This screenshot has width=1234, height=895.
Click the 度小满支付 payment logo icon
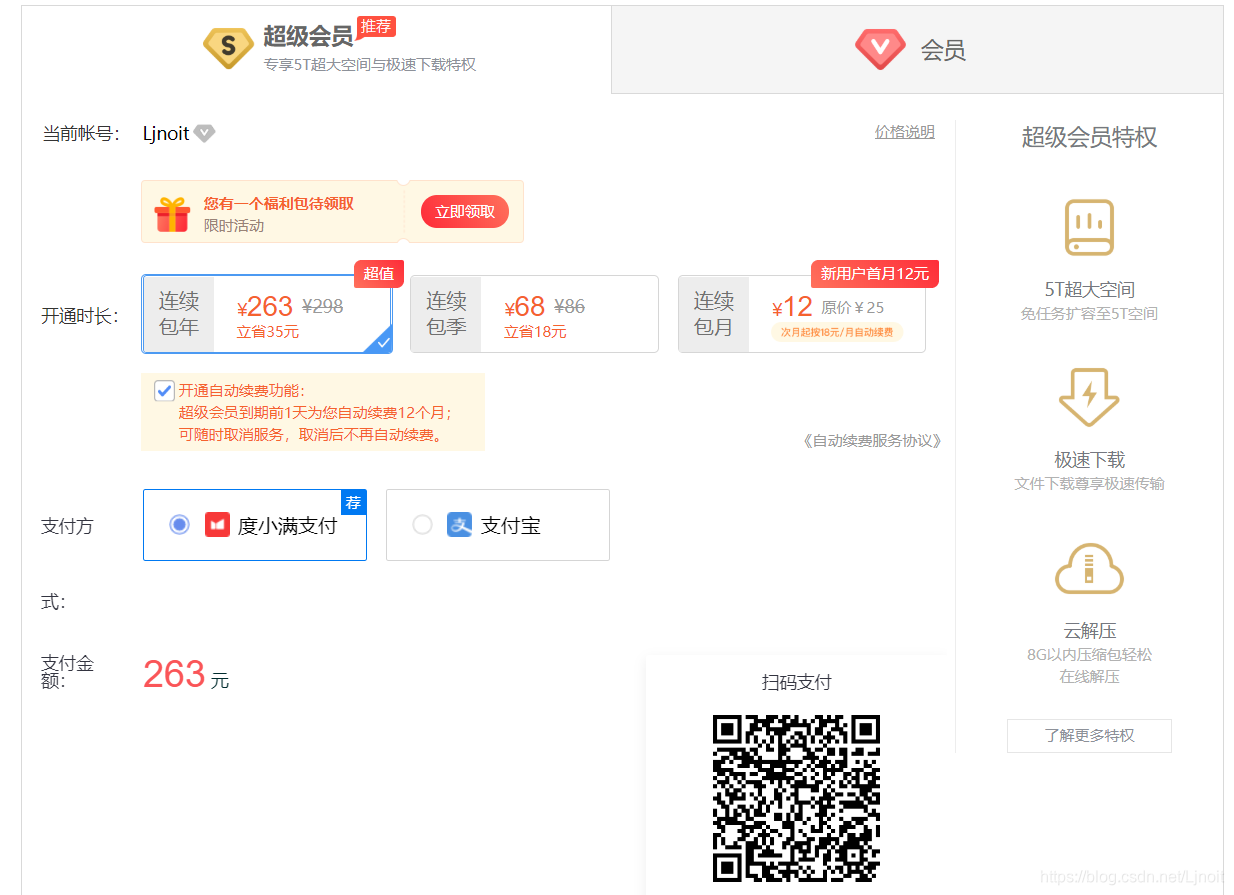point(216,524)
